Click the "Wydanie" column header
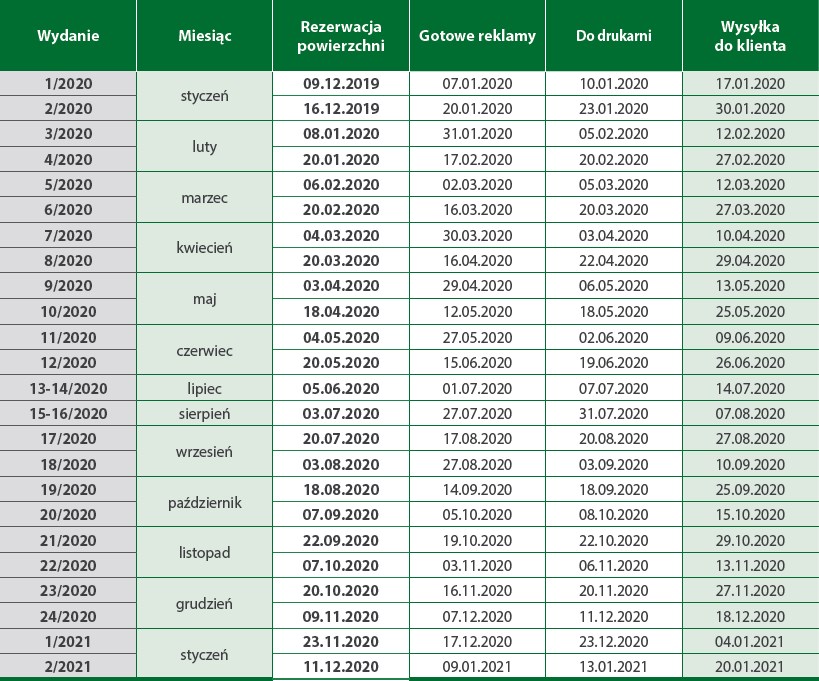Image resolution: width=819 pixels, height=681 pixels. [x=68, y=36]
